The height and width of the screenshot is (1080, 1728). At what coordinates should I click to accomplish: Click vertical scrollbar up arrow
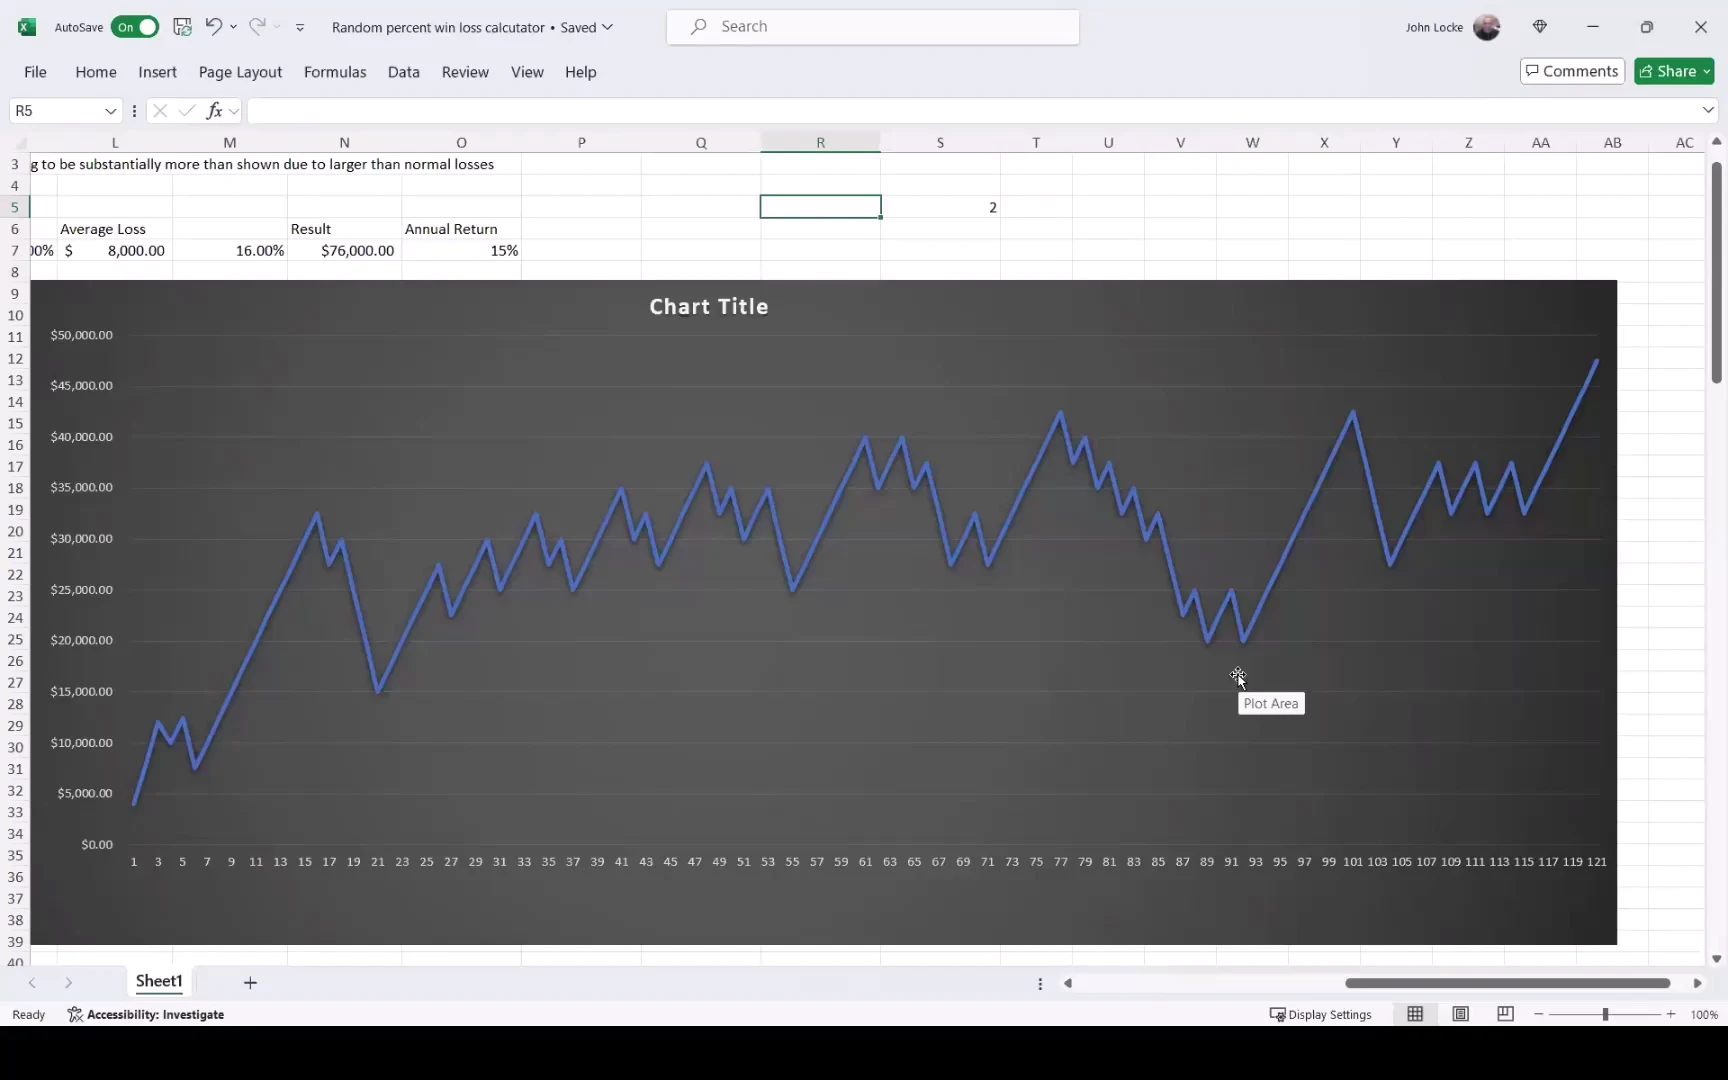[x=1716, y=142]
